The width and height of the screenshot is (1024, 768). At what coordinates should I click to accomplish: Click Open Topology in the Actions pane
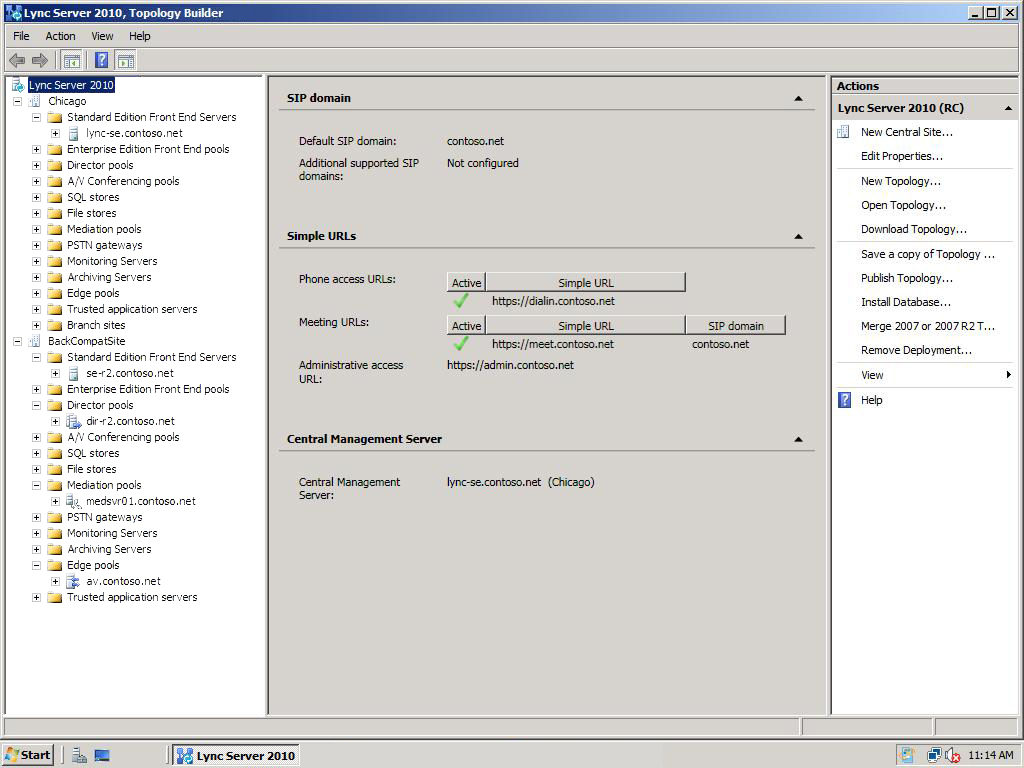[903, 205]
